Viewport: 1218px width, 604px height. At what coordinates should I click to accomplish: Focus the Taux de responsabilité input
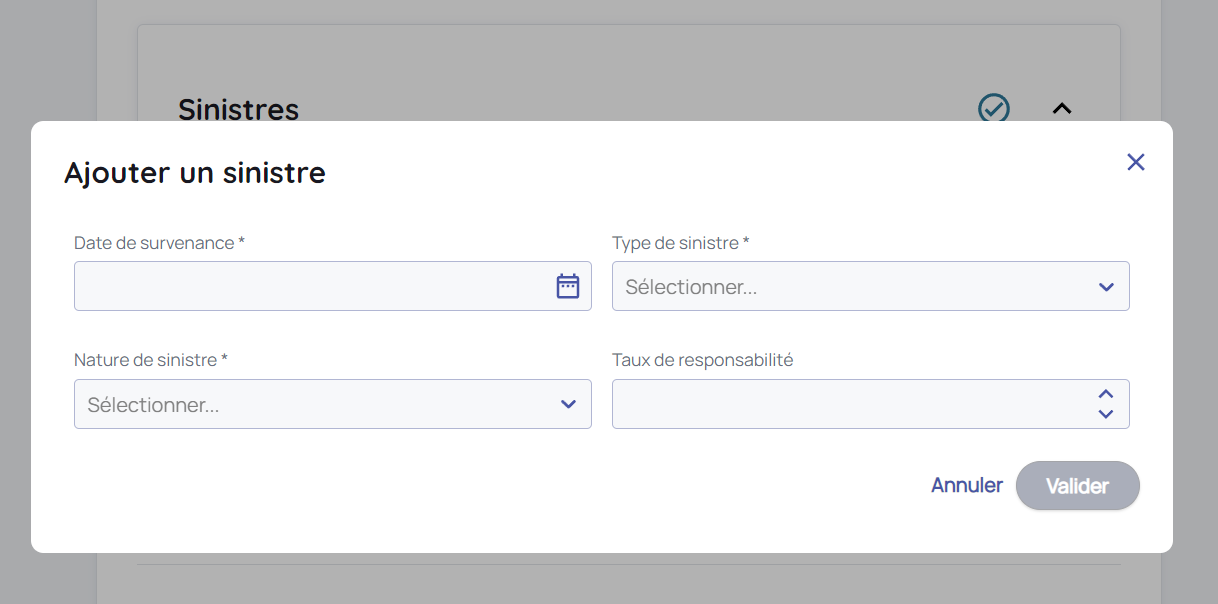coord(850,404)
